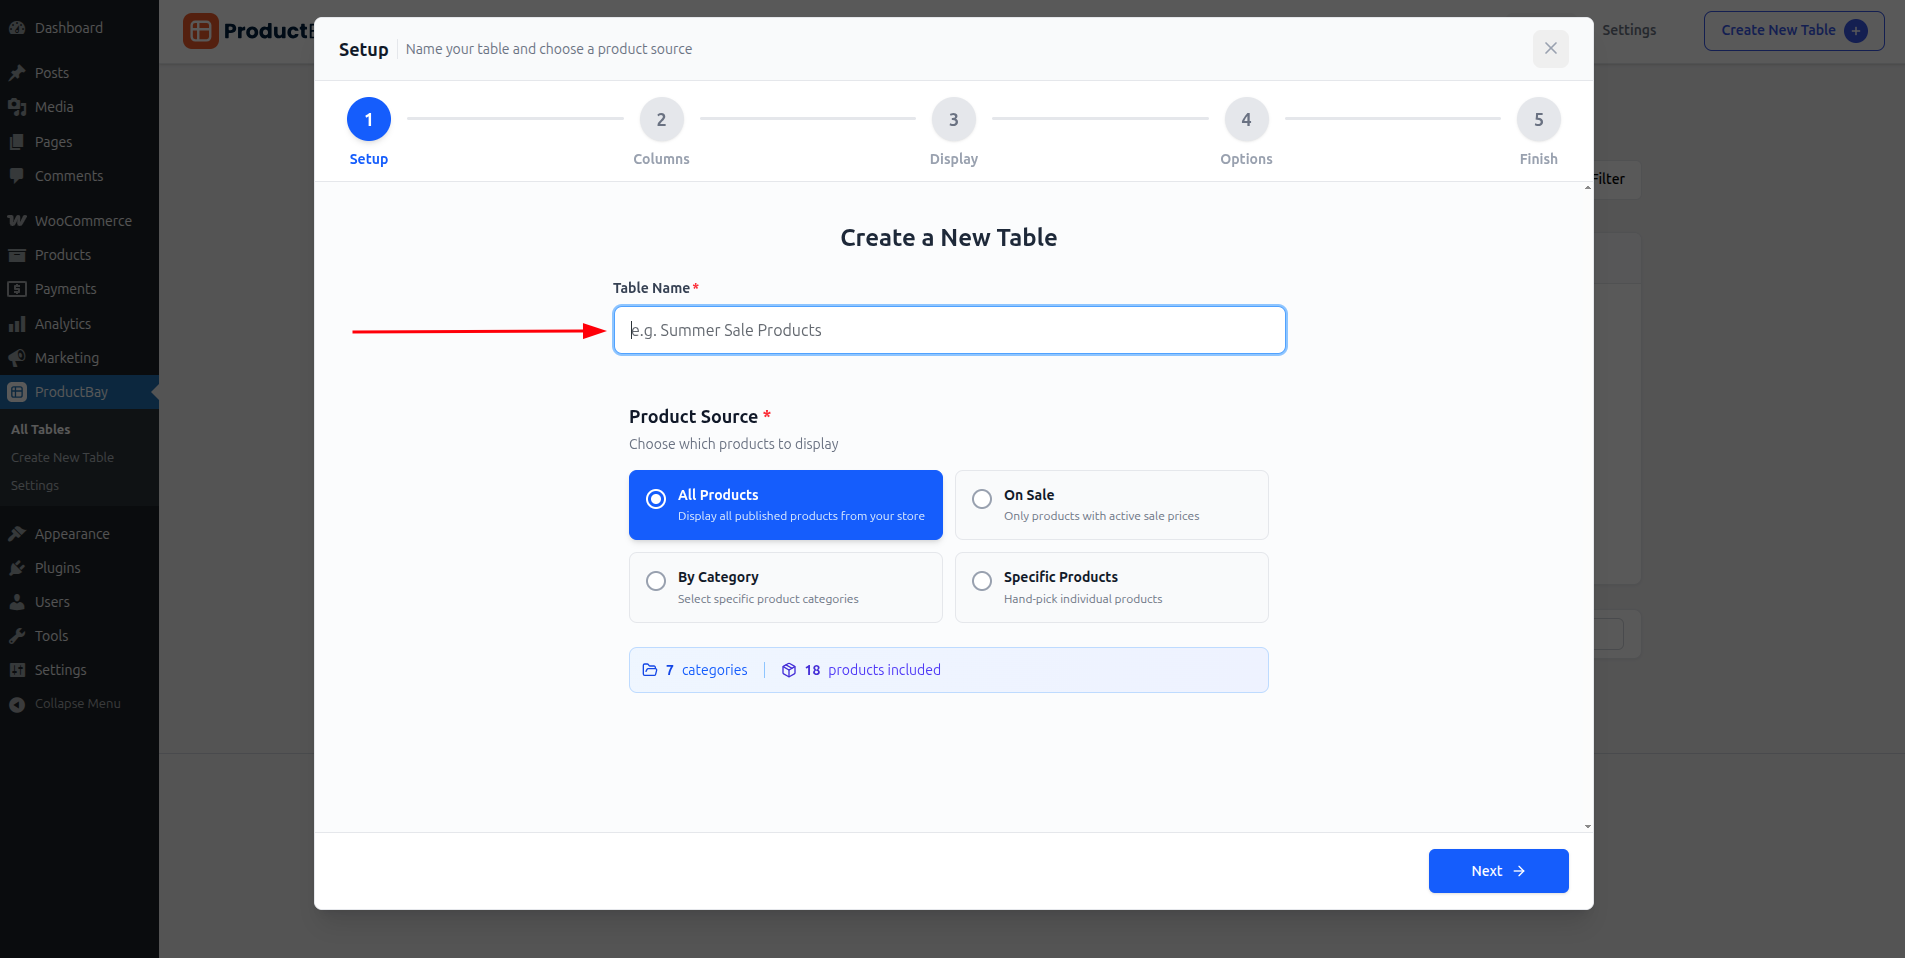
Task: Click the WooCommerce icon in sidebar
Action: coord(17,221)
